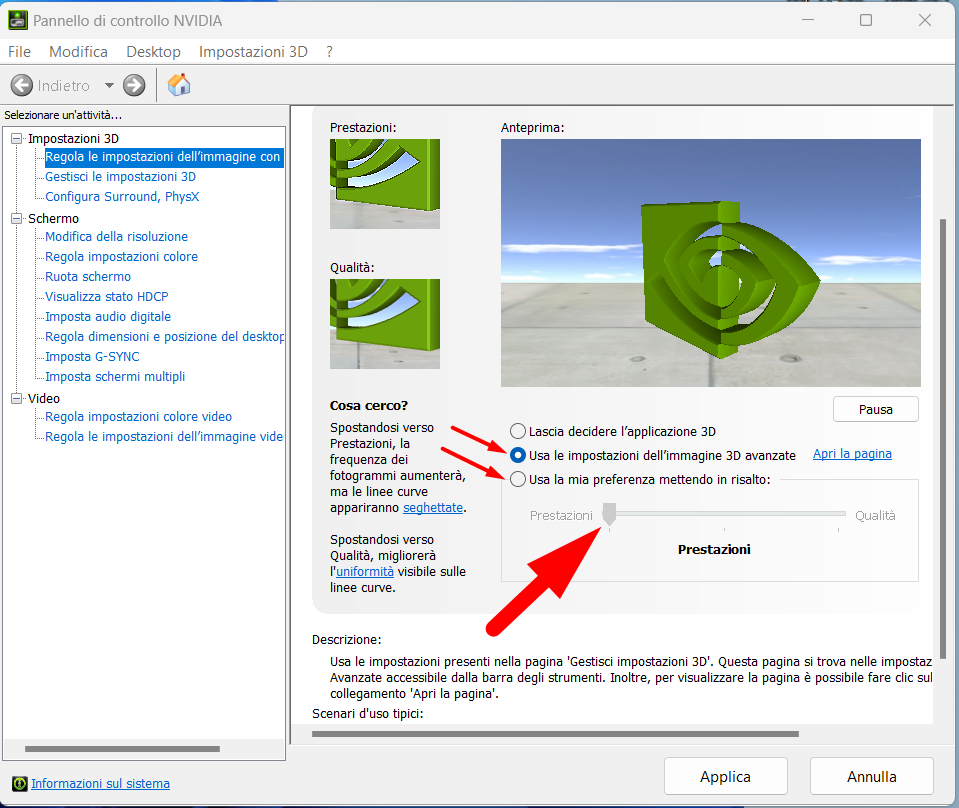Click the forward arrow icon in toolbar
Image resolution: width=959 pixels, height=808 pixels.
pyautogui.click(x=134, y=85)
